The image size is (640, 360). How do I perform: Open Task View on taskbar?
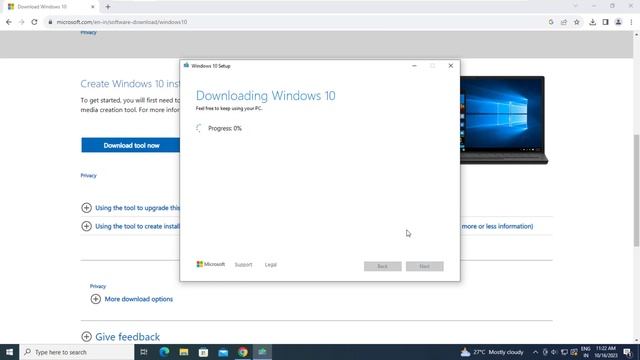tap(144, 352)
